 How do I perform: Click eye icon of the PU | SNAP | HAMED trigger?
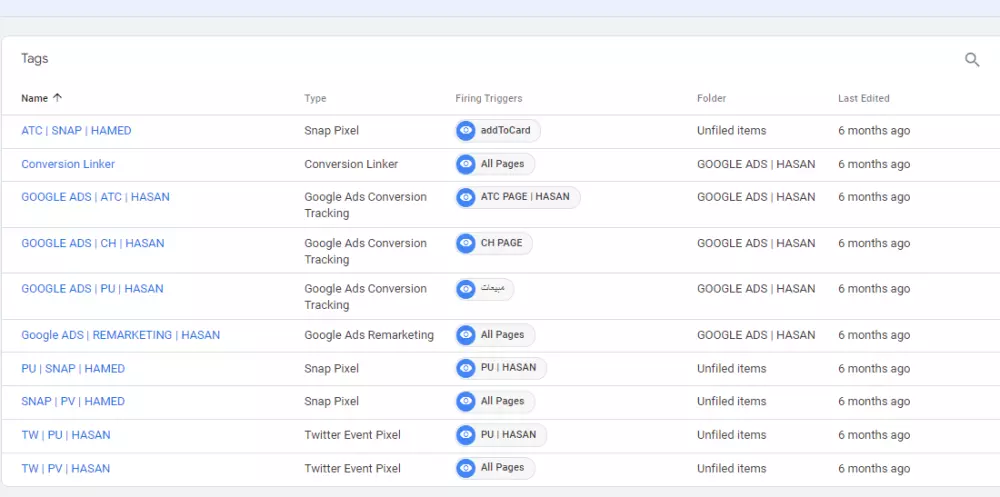(x=466, y=368)
